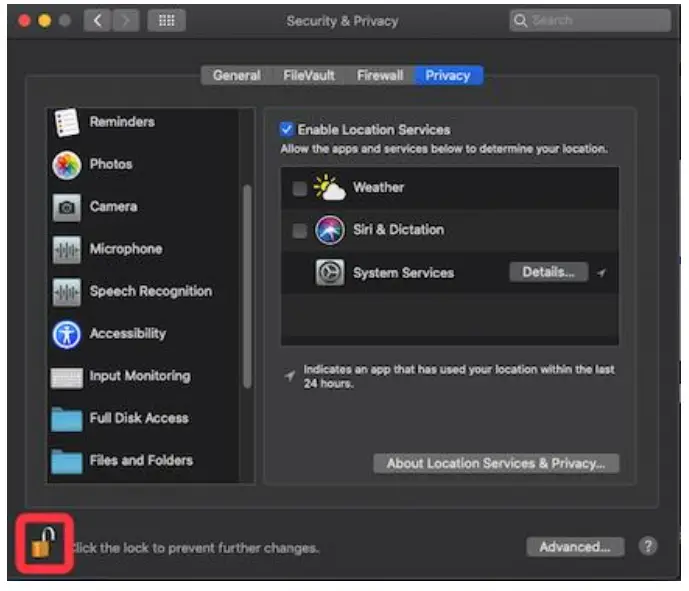This screenshot has width=689, height=591.
Task: Click the System Services label
Action: click(403, 273)
